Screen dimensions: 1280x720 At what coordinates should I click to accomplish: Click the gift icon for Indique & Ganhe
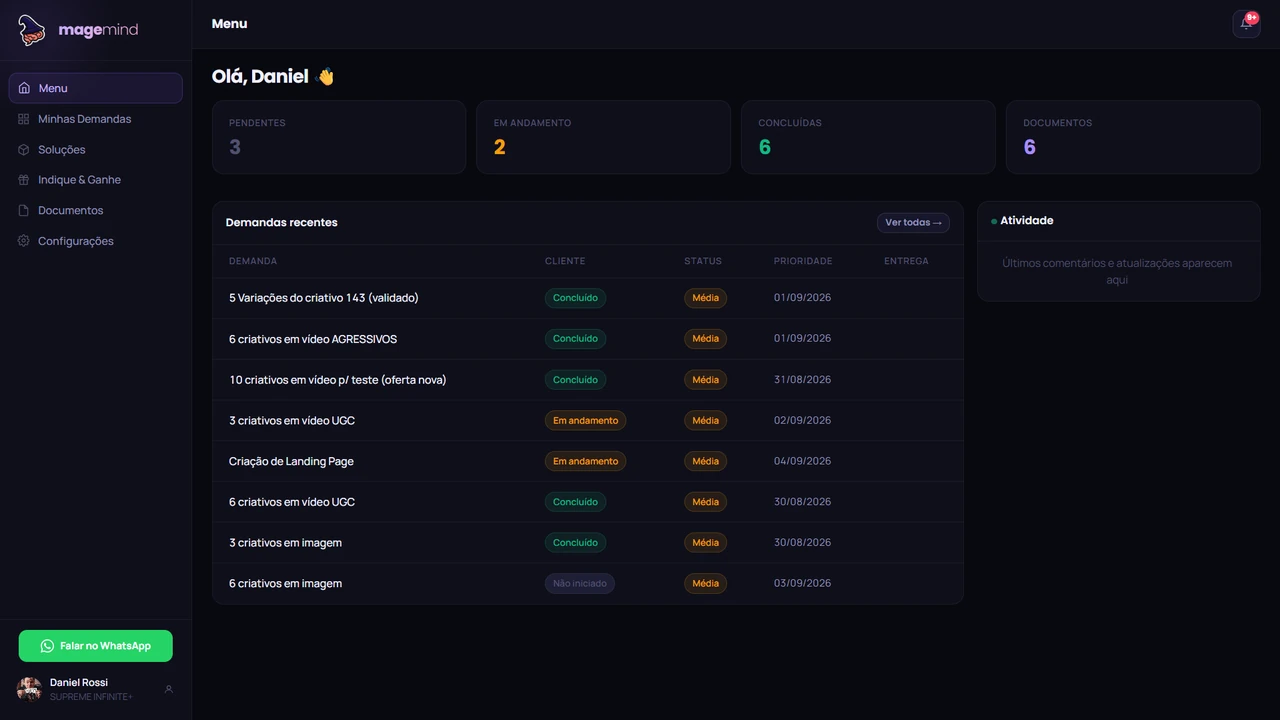pyautogui.click(x=24, y=180)
